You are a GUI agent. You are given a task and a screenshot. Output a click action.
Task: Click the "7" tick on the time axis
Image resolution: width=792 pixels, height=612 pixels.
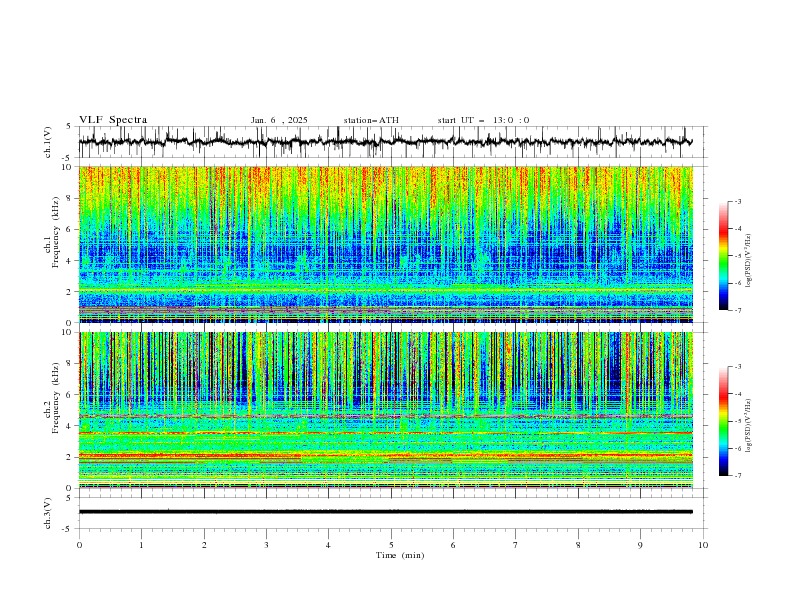[516, 545]
